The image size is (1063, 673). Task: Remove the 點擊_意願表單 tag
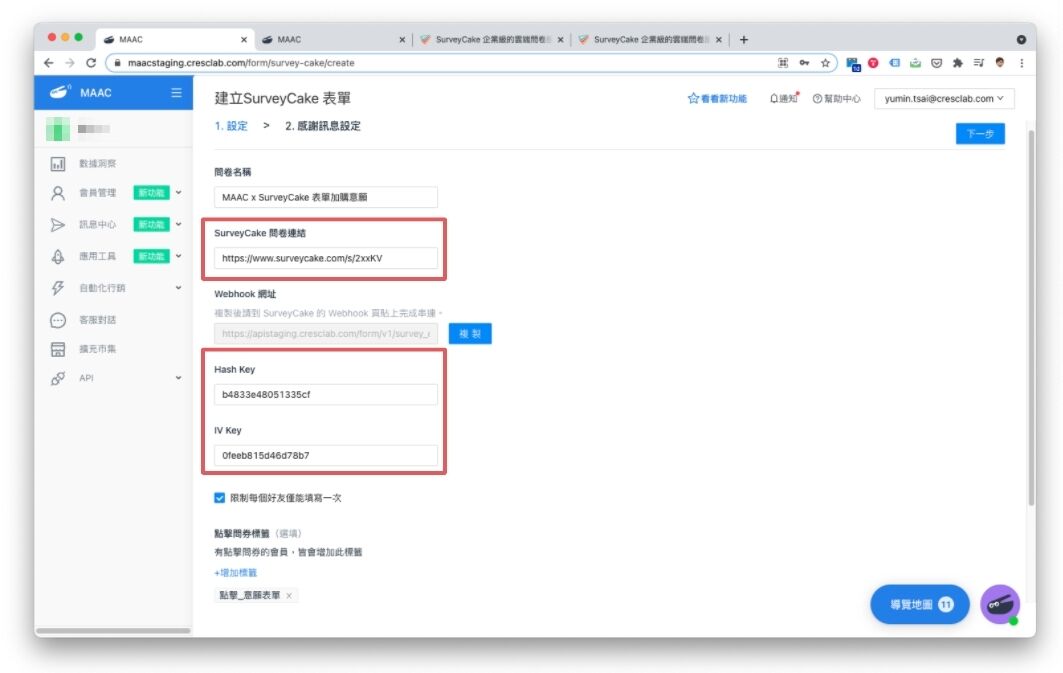289,596
